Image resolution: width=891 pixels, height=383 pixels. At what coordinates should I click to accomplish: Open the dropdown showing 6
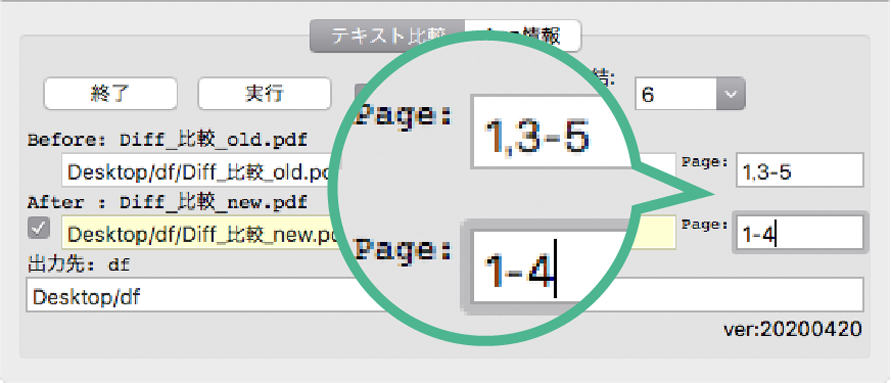(690, 93)
